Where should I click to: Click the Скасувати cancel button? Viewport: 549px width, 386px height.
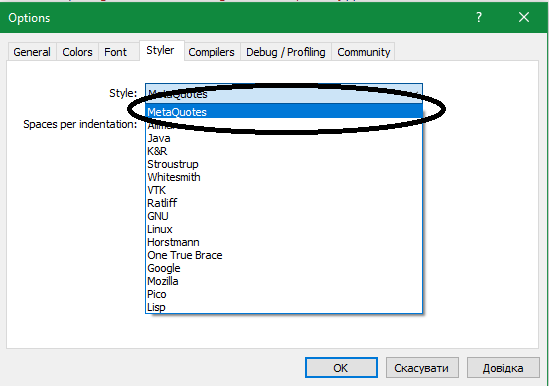pos(422,368)
